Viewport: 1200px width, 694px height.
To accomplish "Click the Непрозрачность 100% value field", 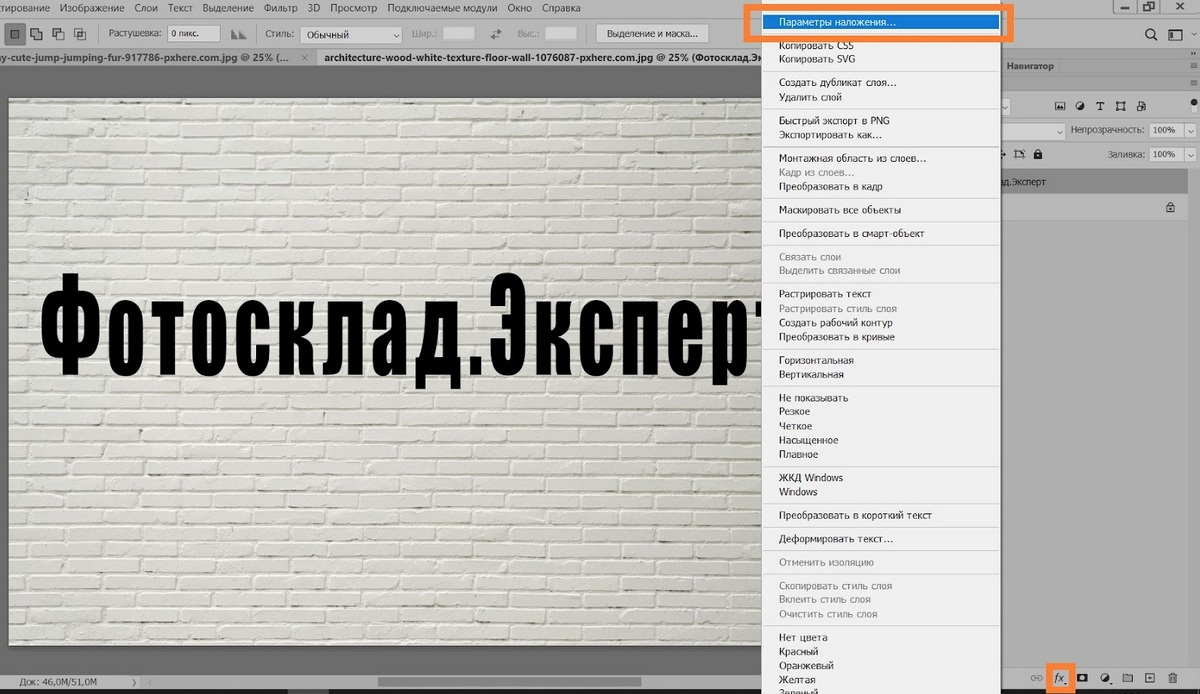I will [1165, 130].
